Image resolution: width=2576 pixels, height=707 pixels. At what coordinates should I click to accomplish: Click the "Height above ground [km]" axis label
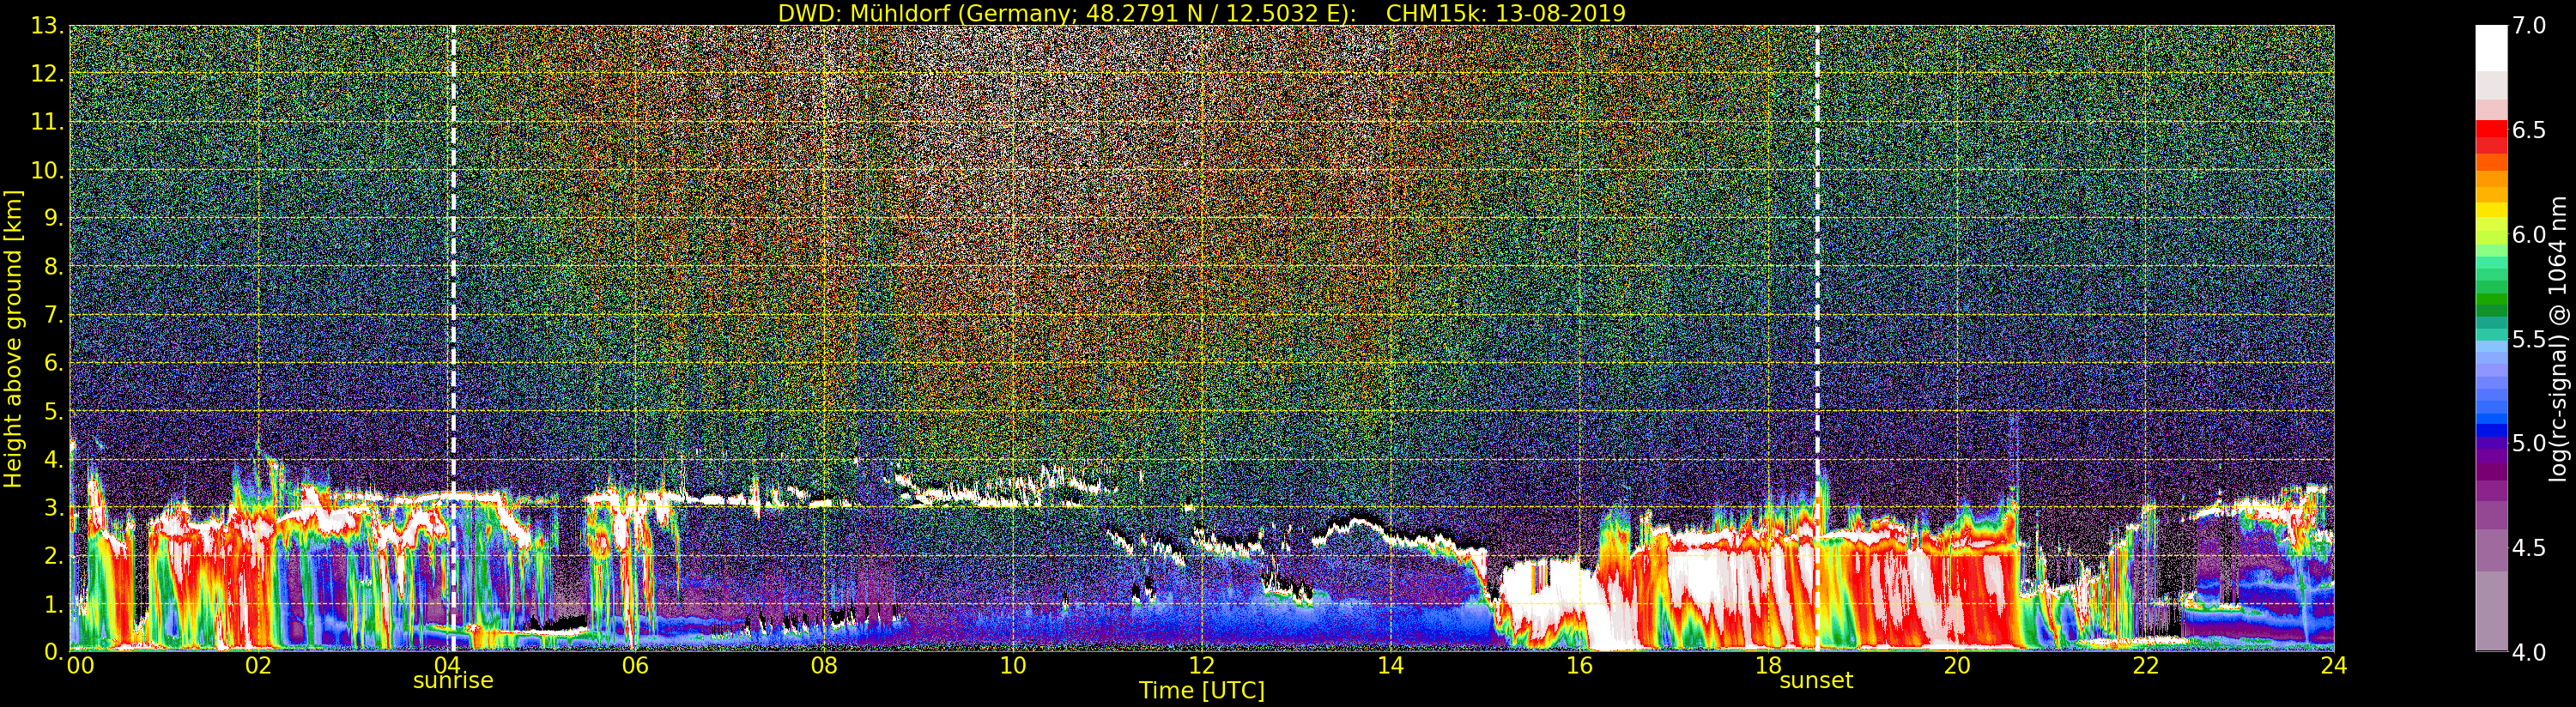point(13,339)
